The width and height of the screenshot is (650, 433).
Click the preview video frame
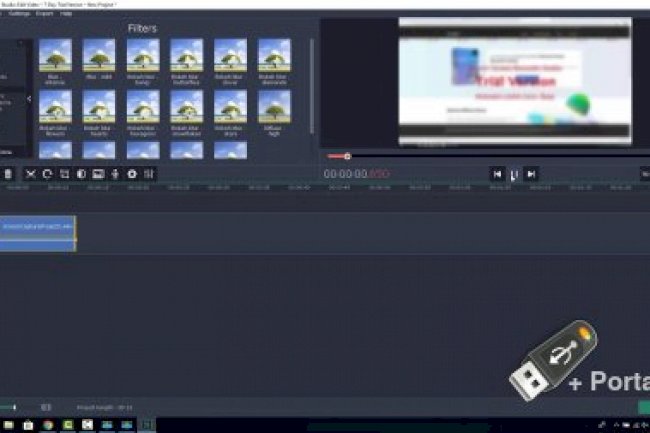pyautogui.click(x=514, y=81)
